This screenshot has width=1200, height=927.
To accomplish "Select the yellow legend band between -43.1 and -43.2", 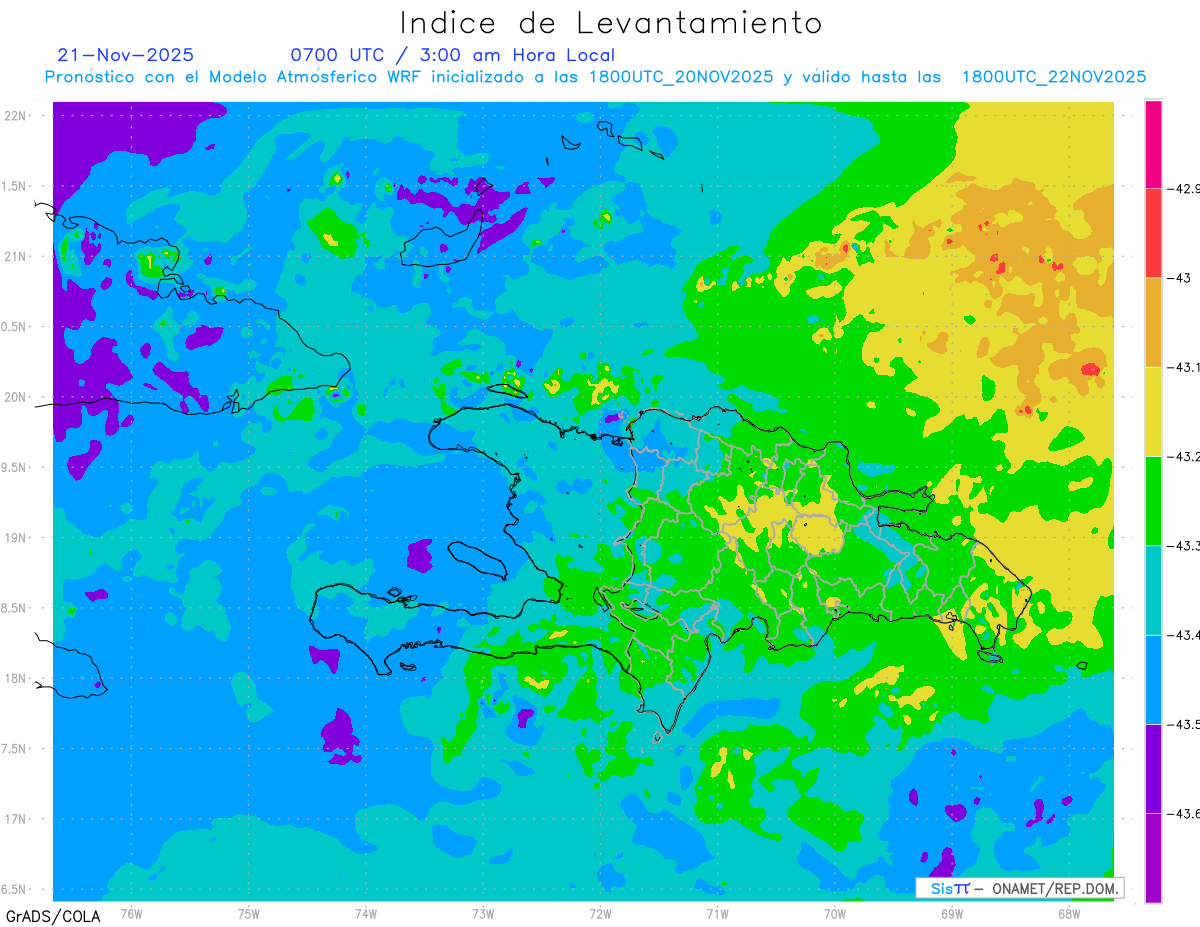I will click(x=1153, y=411).
